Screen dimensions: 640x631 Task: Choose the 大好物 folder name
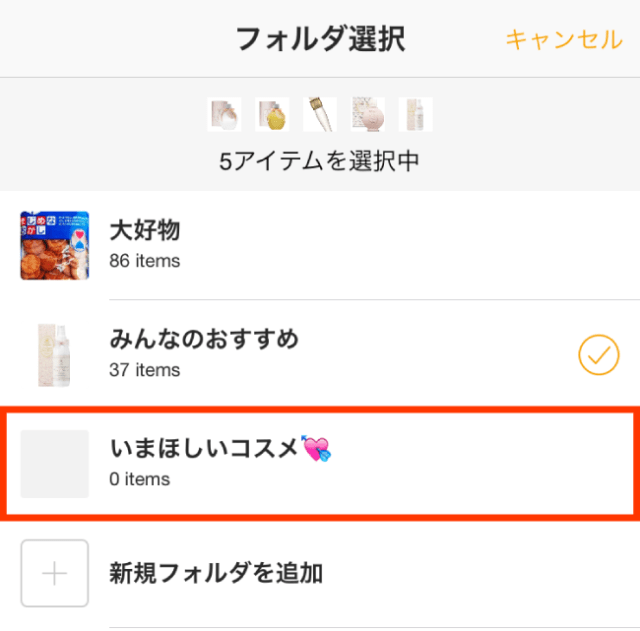pyautogui.click(x=145, y=231)
